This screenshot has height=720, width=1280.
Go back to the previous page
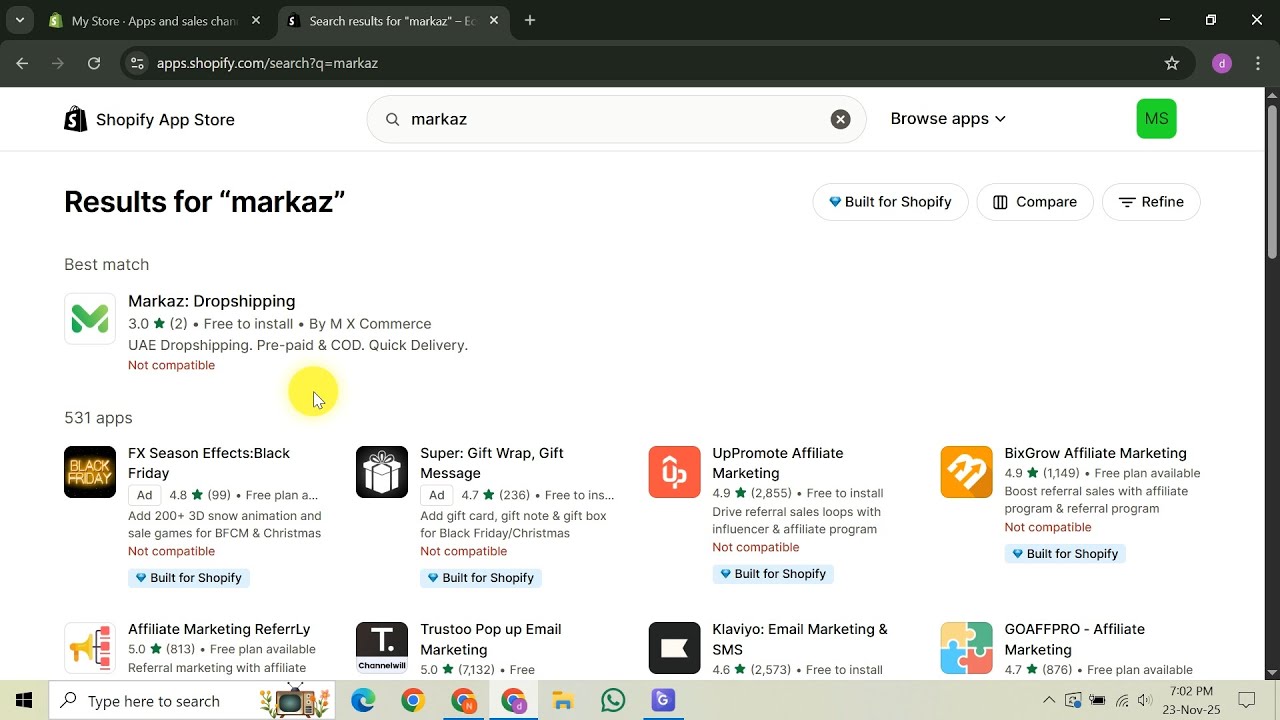(22, 63)
